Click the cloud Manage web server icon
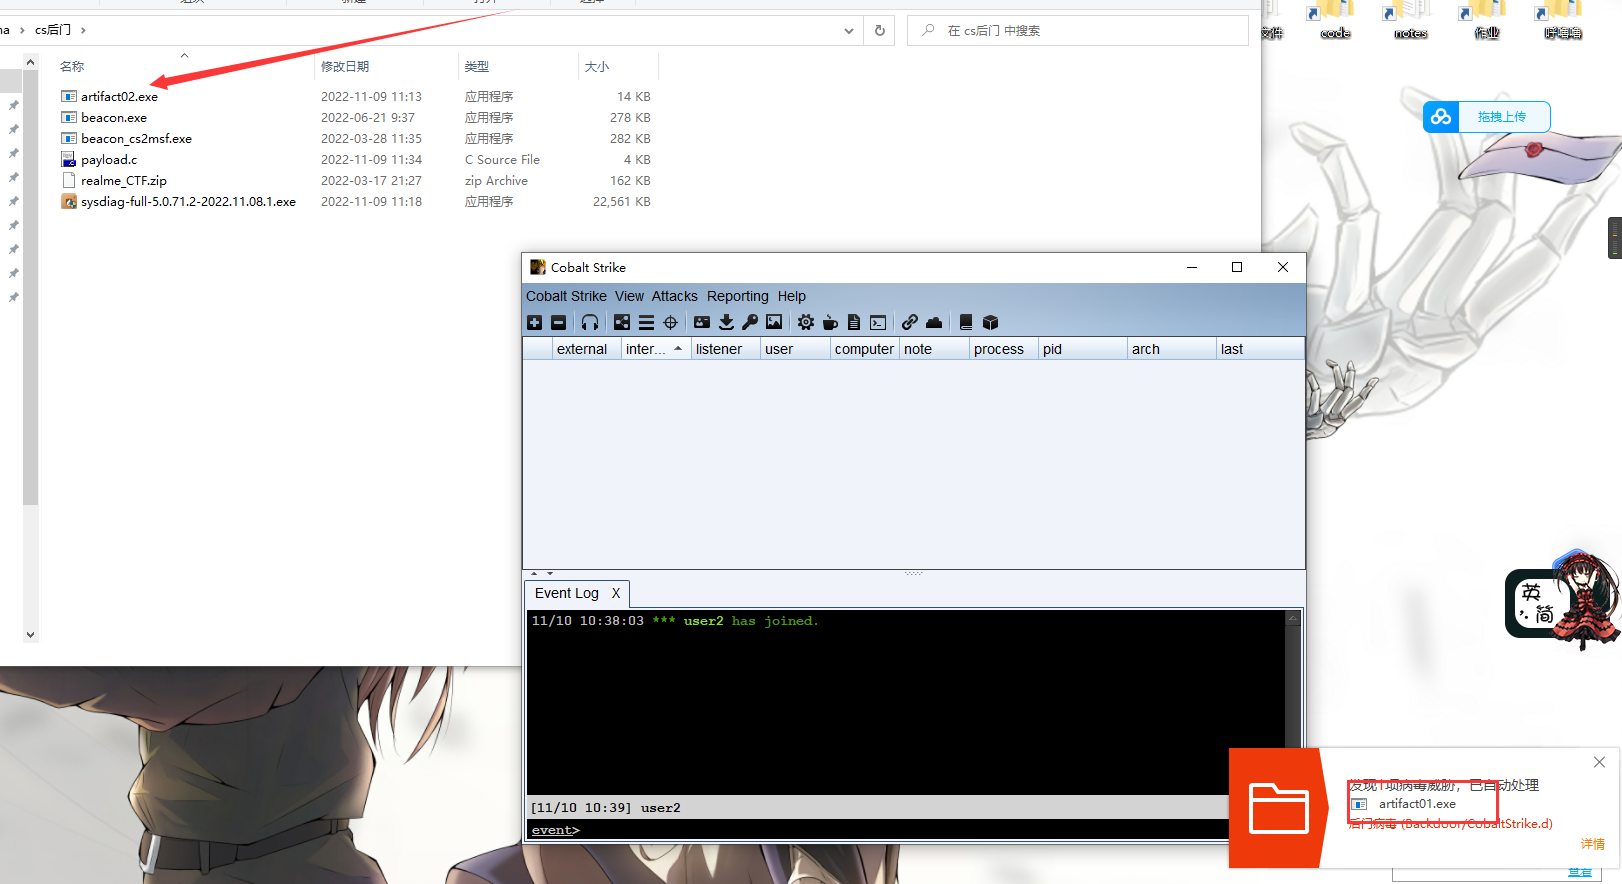 coord(934,322)
